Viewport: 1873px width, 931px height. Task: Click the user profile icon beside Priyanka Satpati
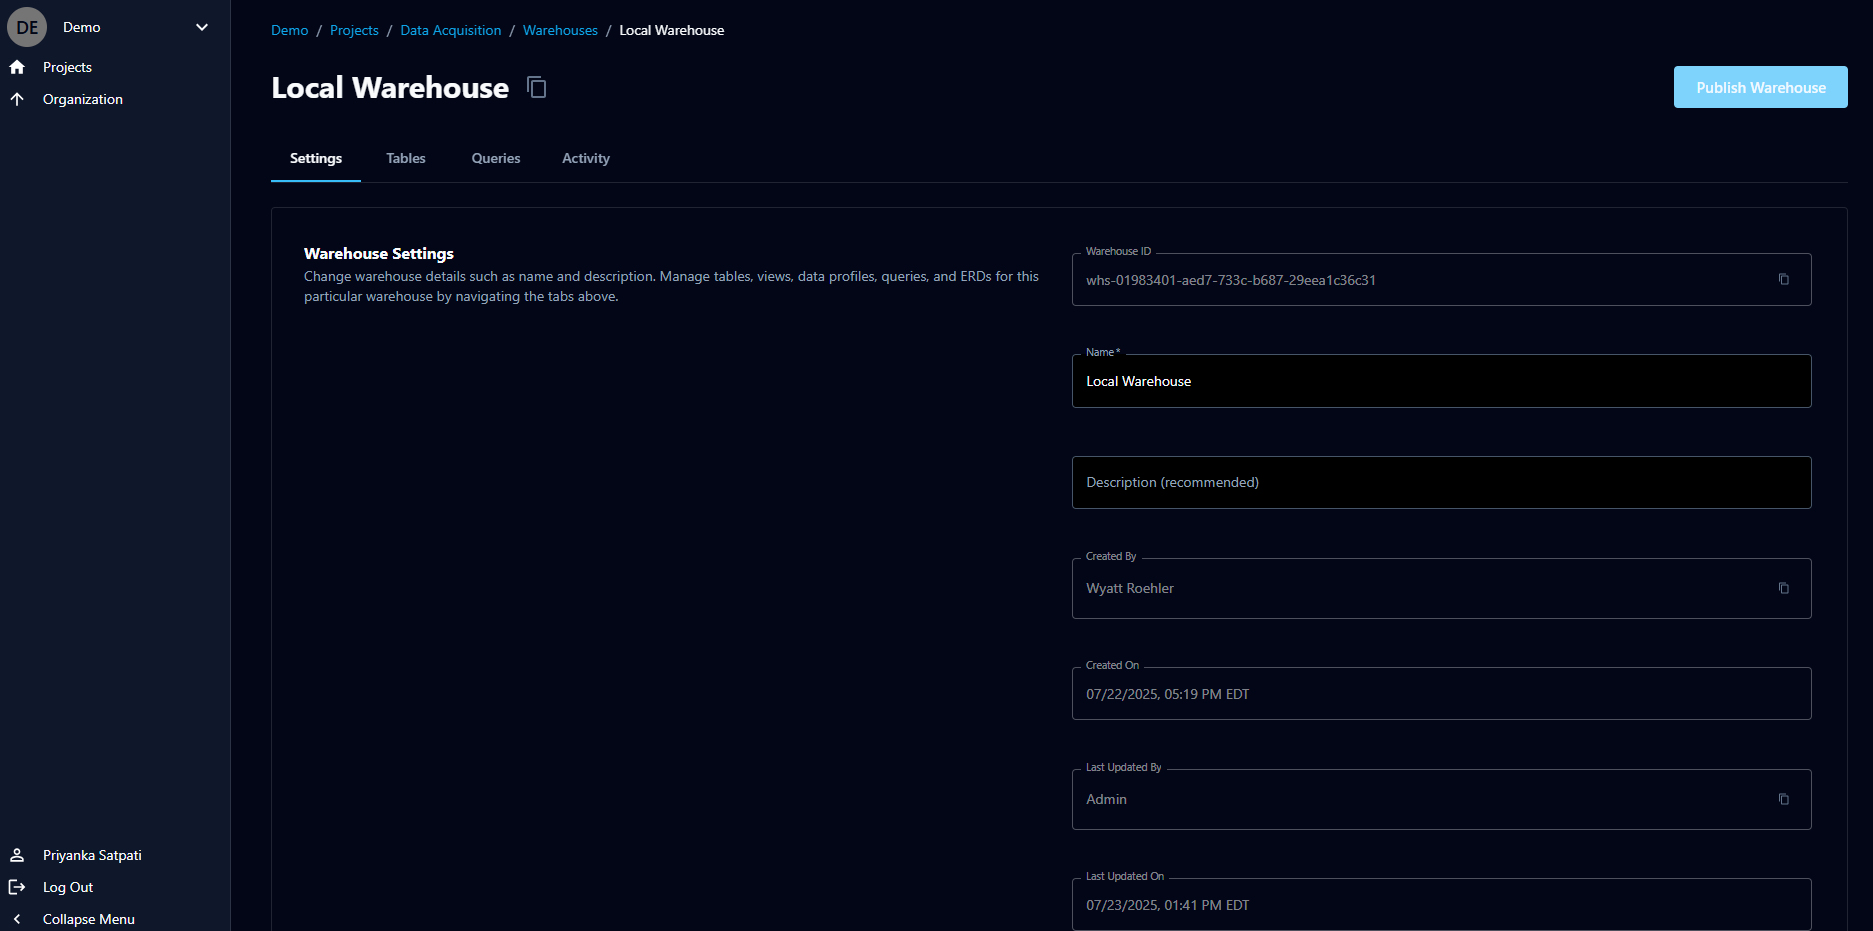pyautogui.click(x=17, y=855)
